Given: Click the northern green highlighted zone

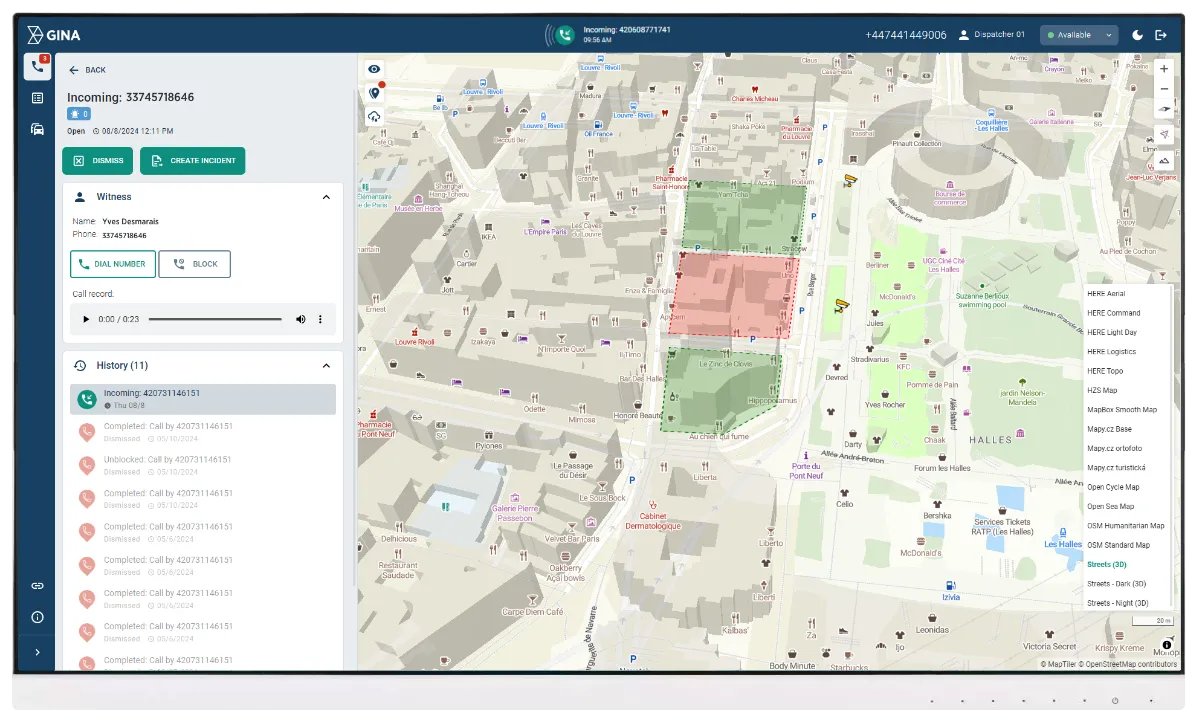Looking at the screenshot, I should [x=745, y=217].
